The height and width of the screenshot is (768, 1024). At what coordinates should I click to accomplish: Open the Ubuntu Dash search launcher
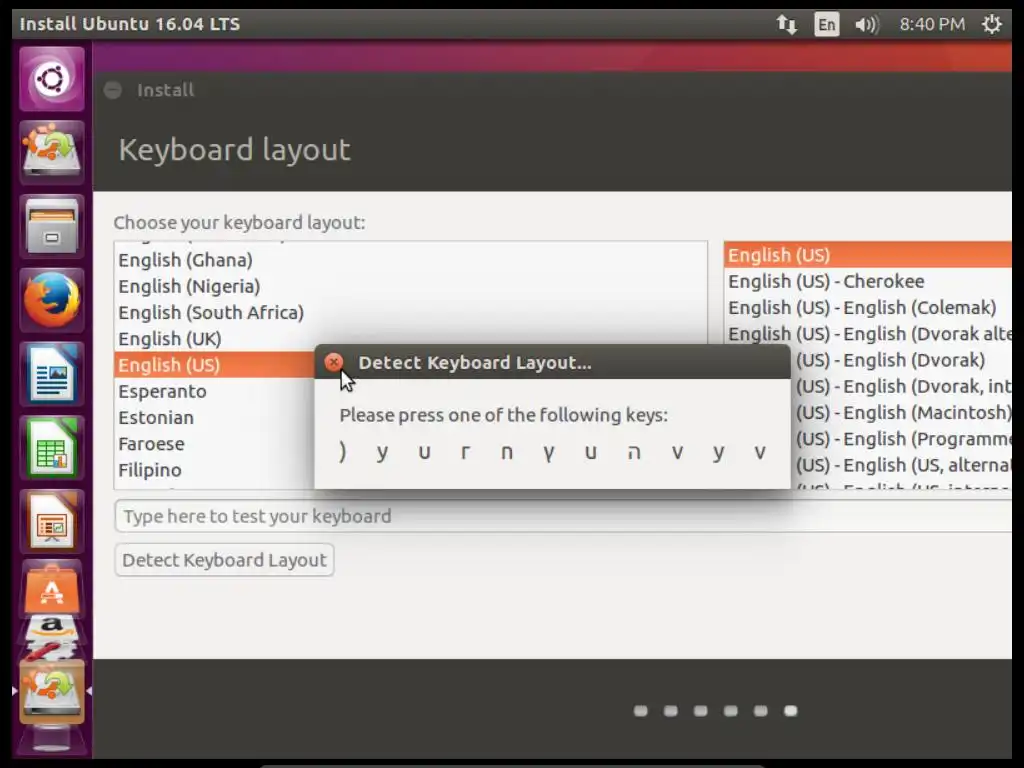click(52, 80)
